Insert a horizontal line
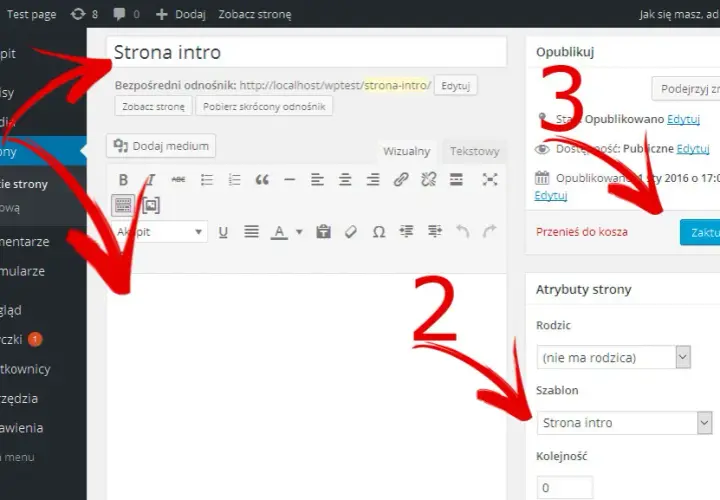720x500 pixels. click(289, 180)
